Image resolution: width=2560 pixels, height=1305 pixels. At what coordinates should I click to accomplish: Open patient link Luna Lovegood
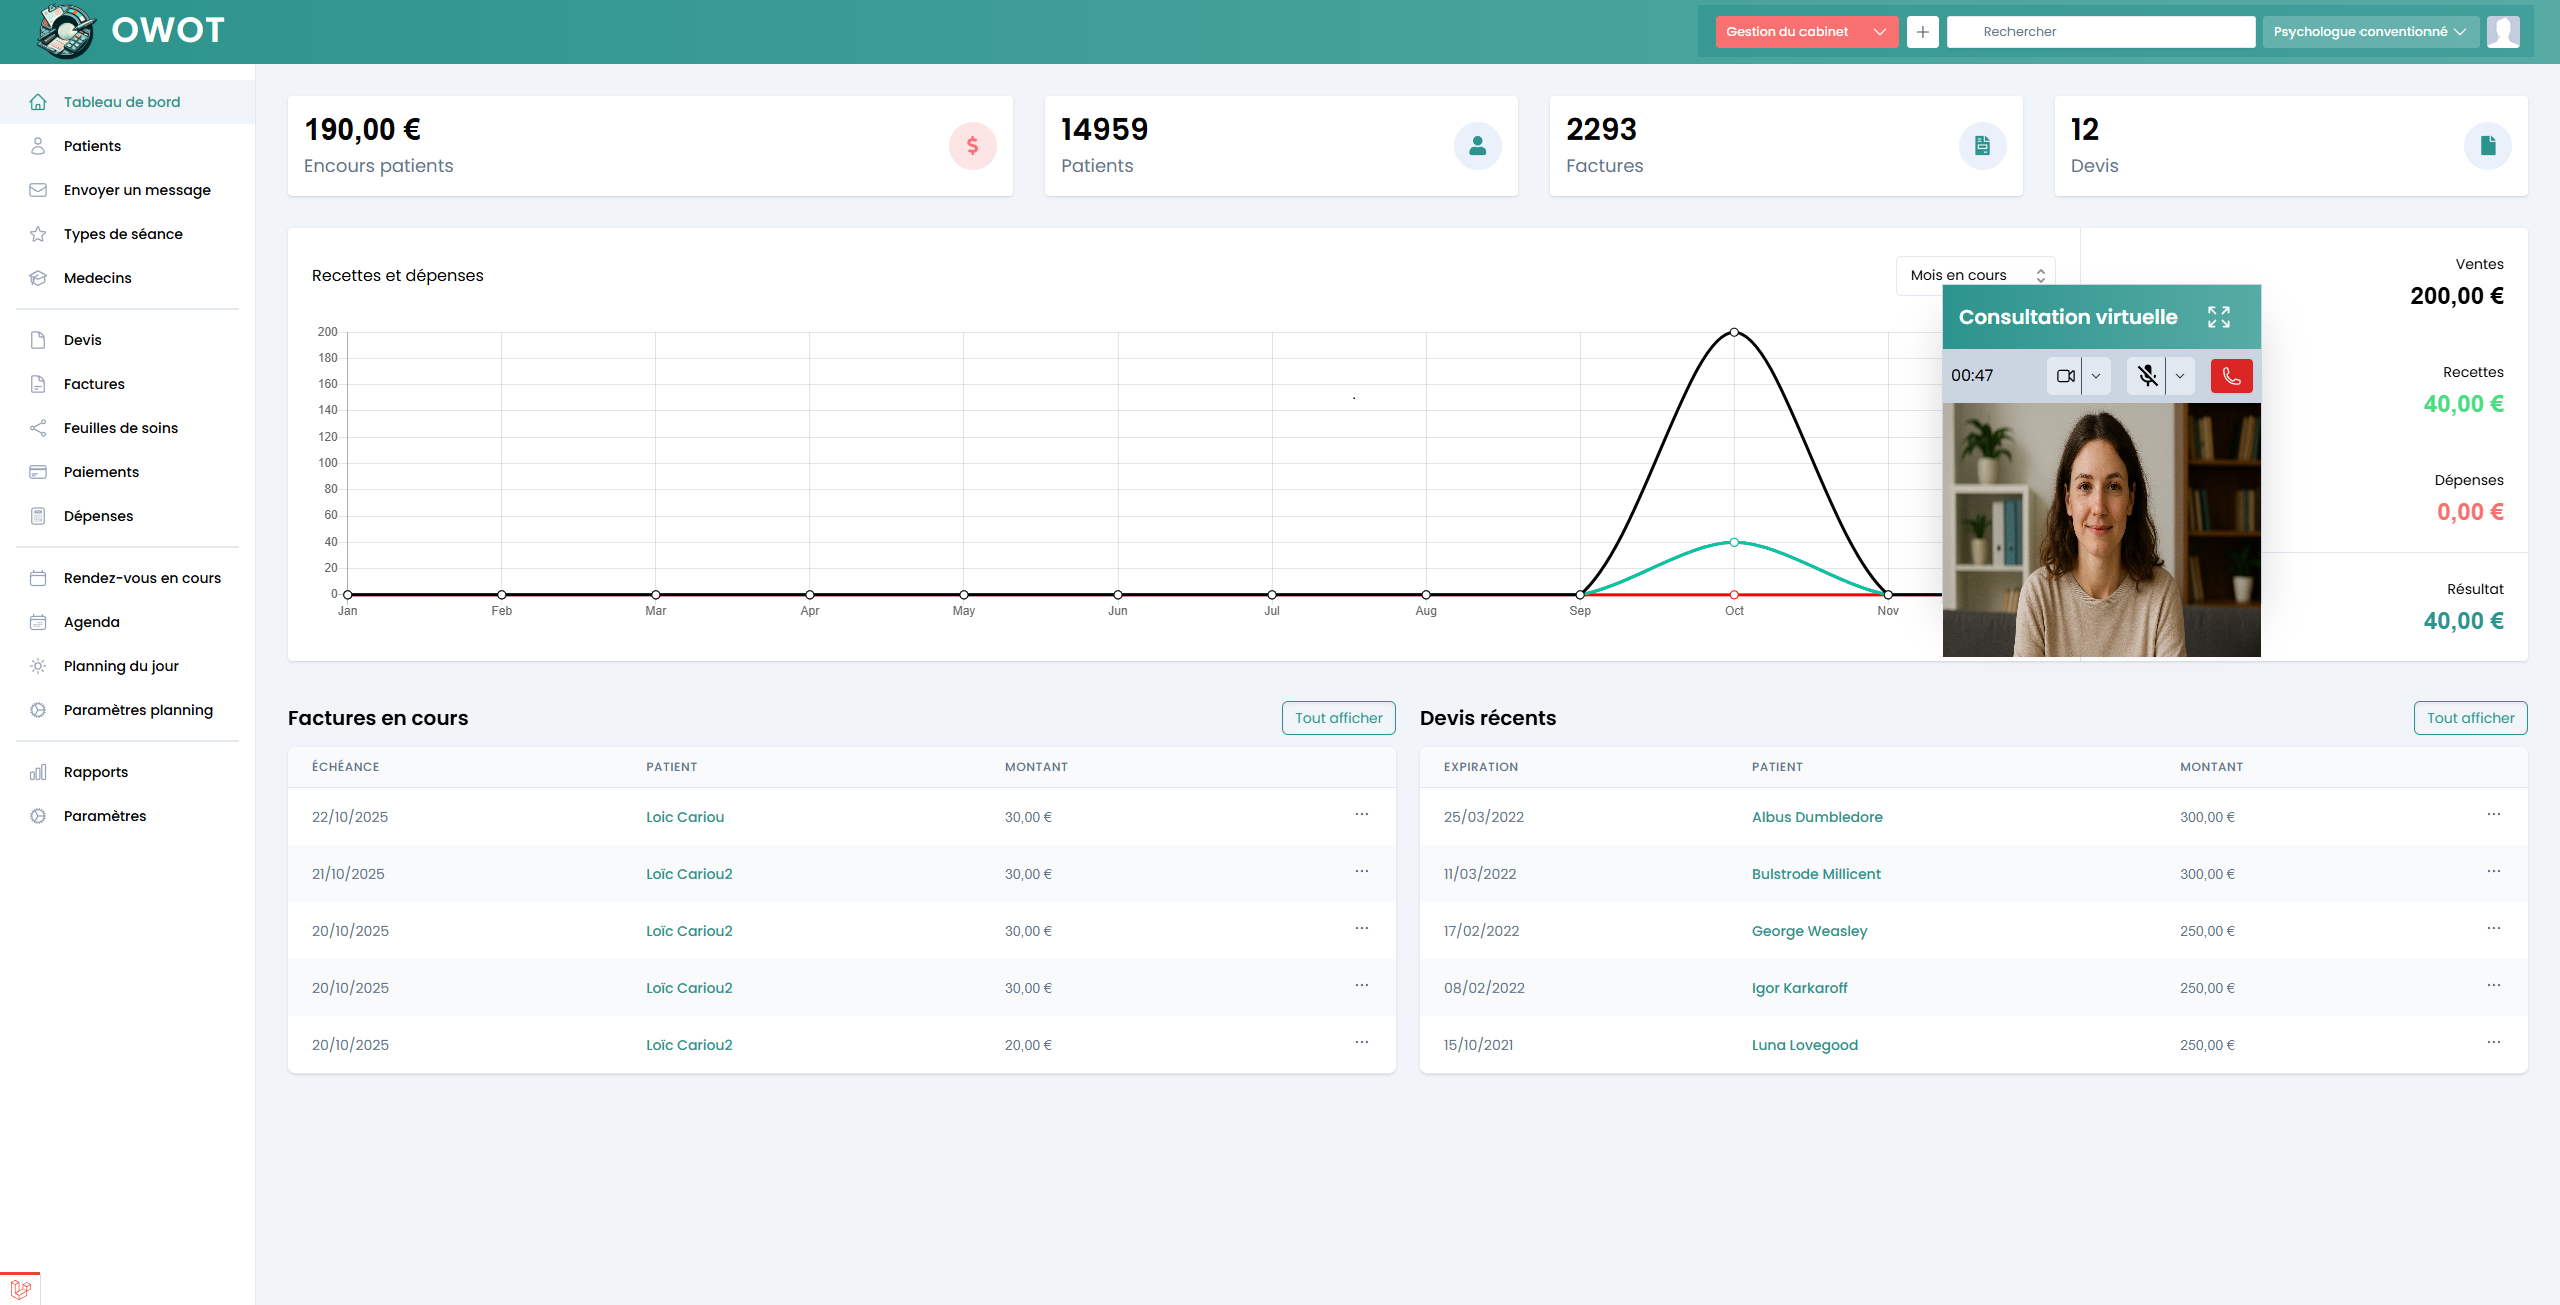tap(1804, 1045)
